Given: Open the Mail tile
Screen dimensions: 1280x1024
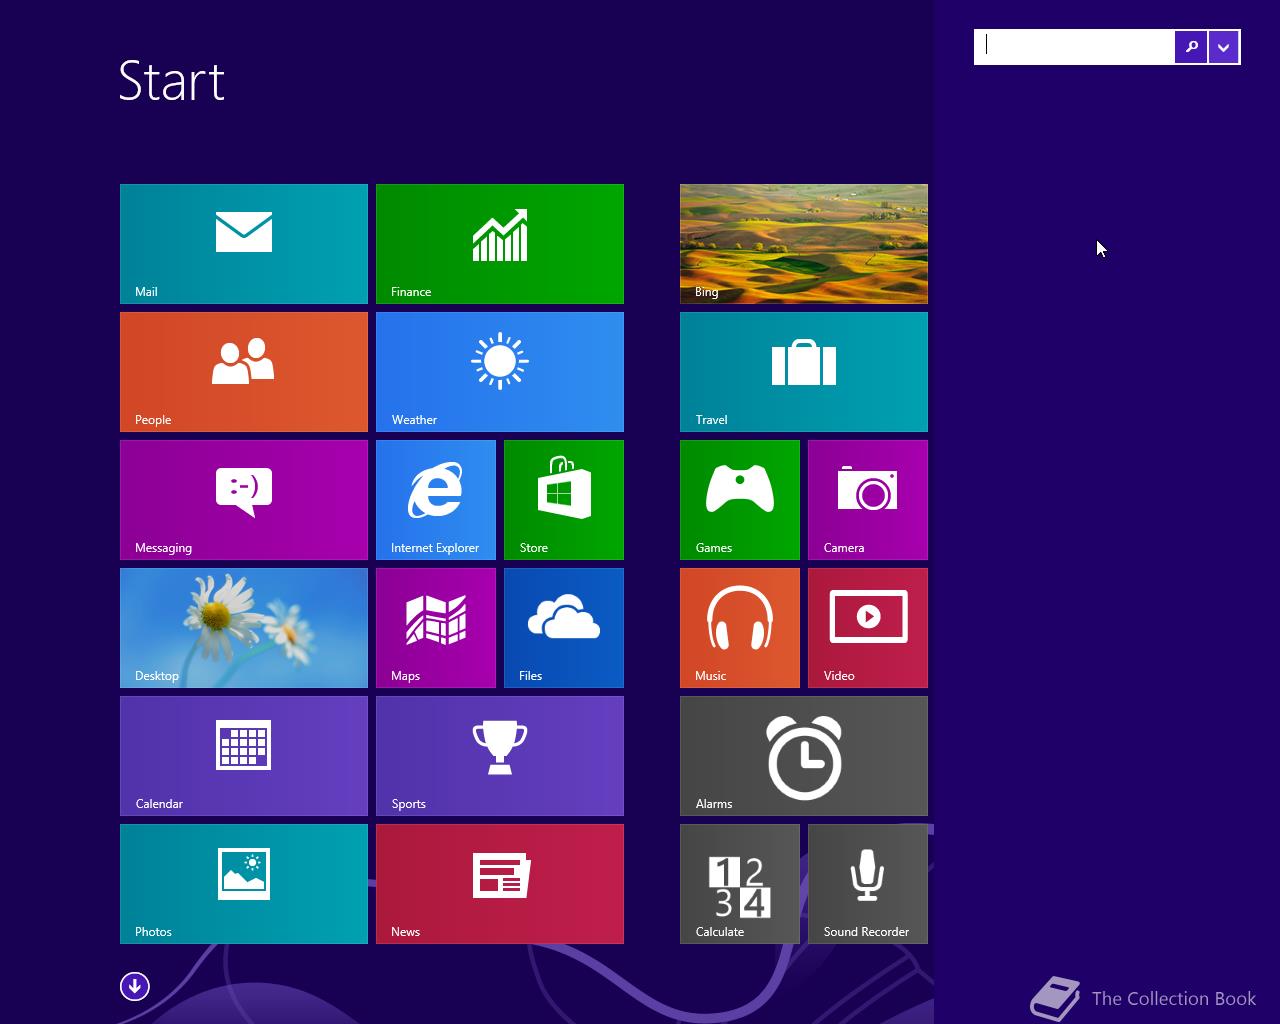Looking at the screenshot, I should coord(244,244).
